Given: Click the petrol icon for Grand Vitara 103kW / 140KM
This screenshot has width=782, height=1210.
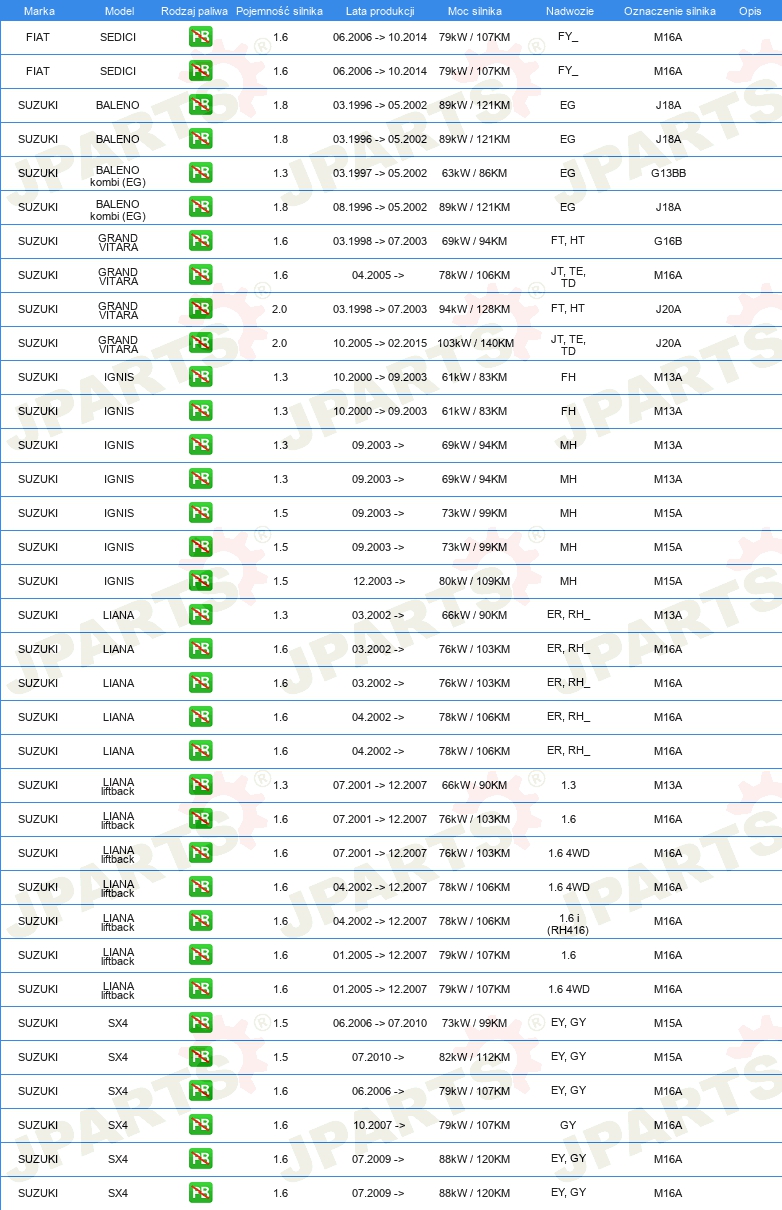Looking at the screenshot, I should coord(200,343).
